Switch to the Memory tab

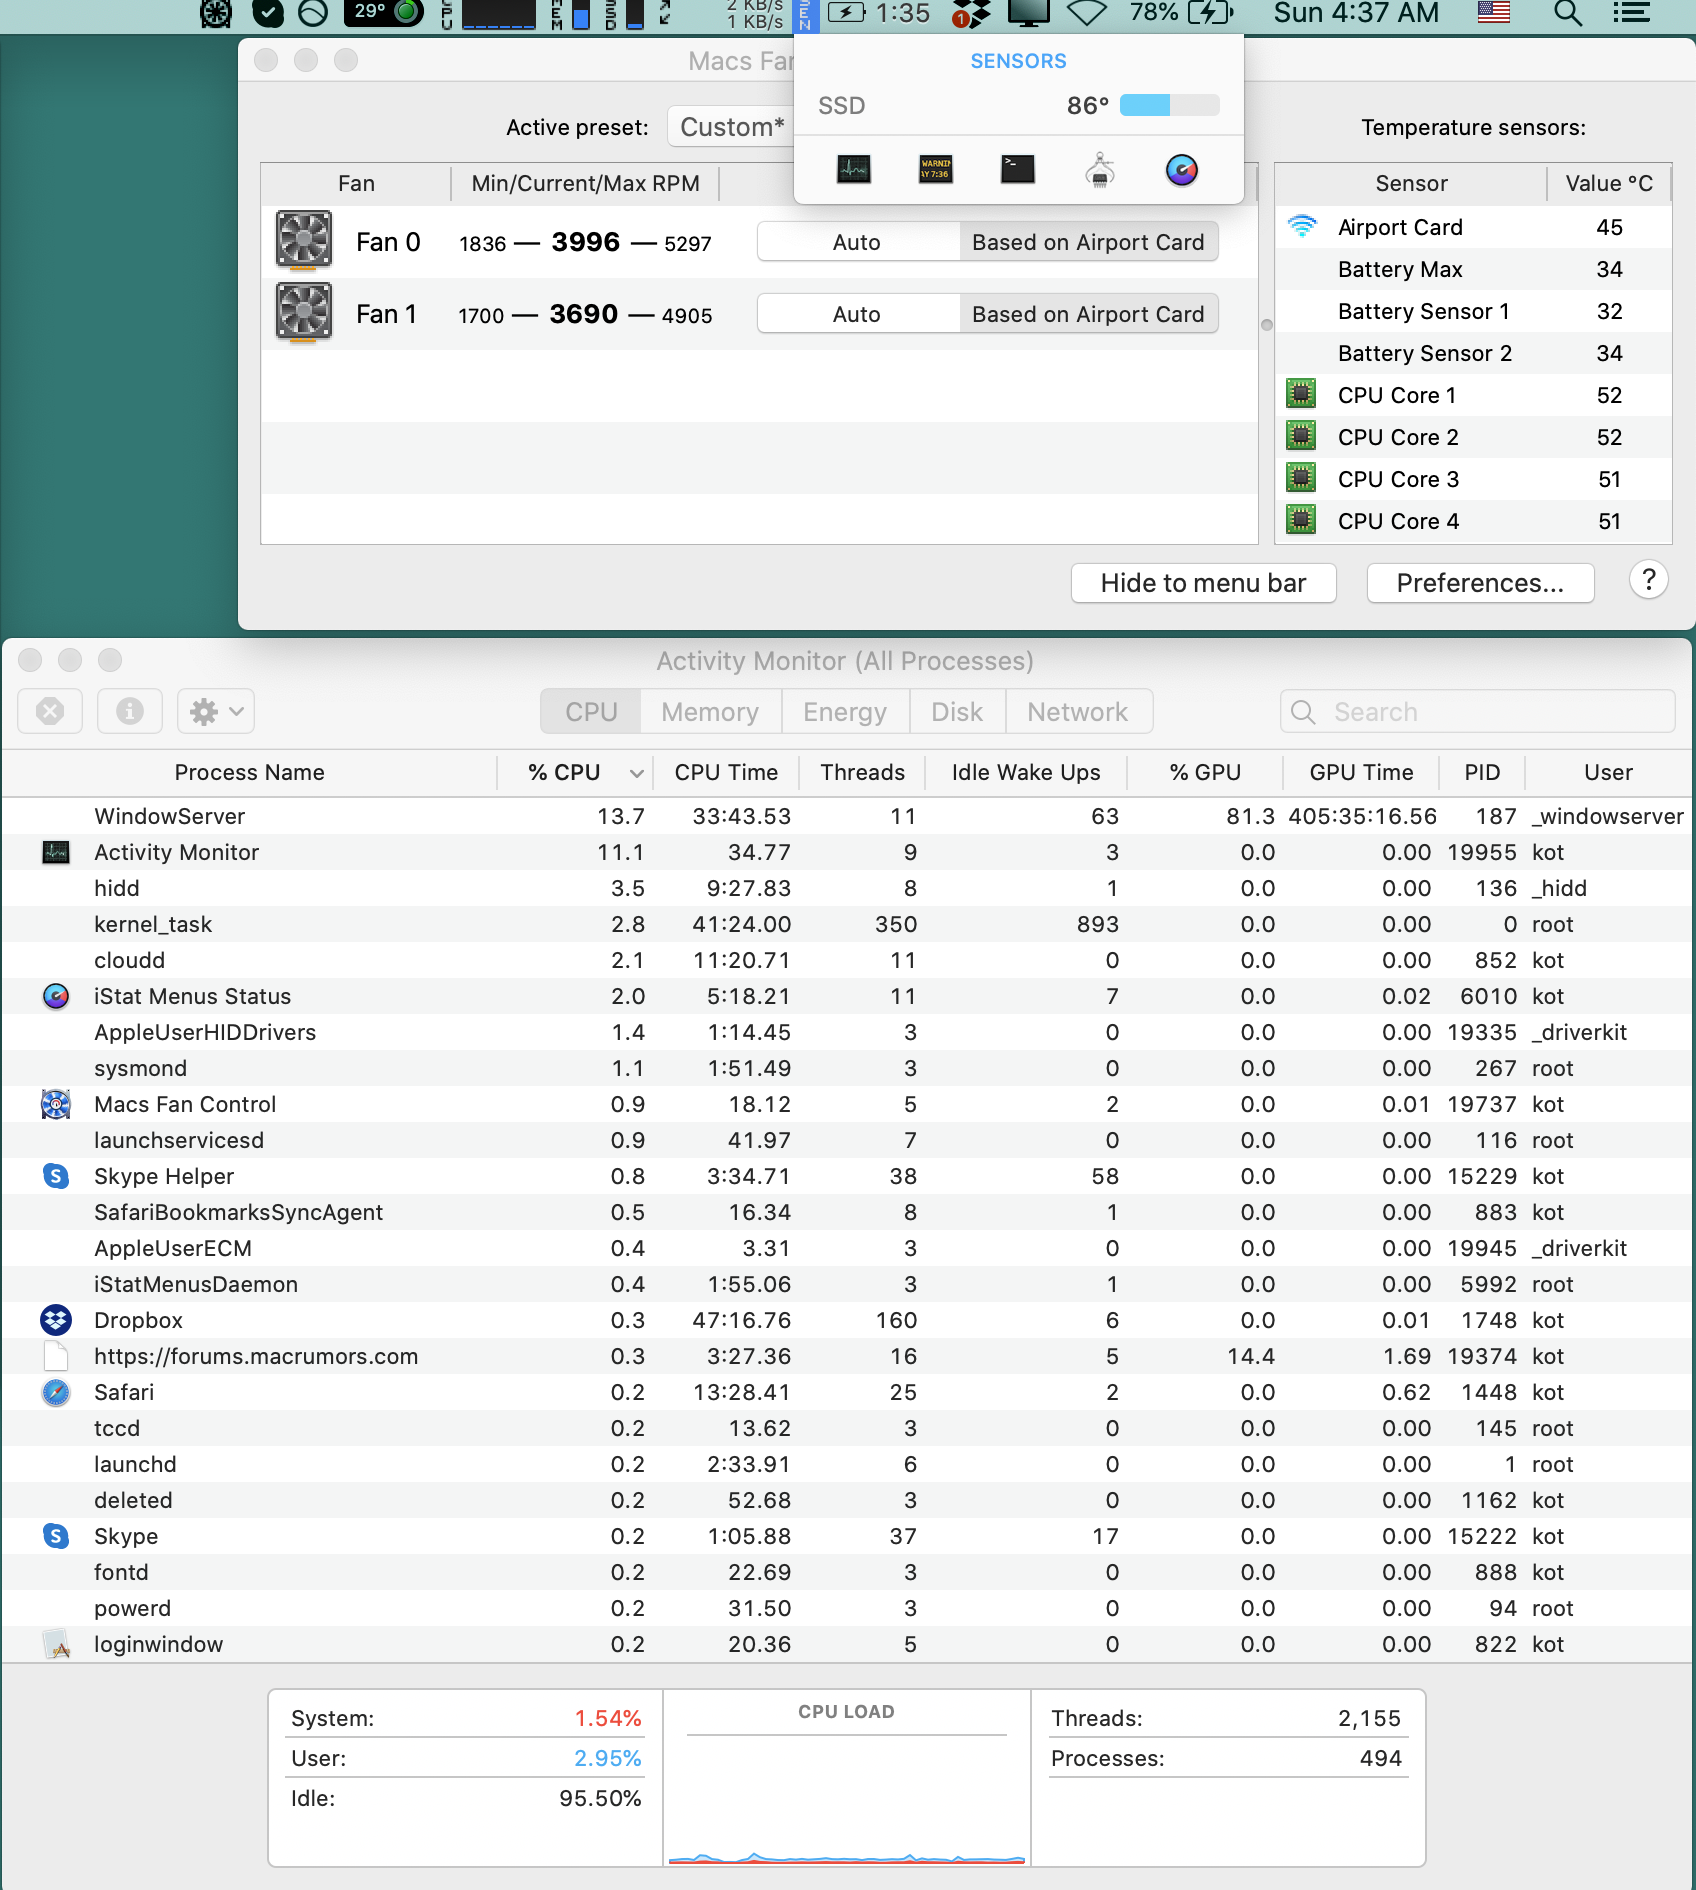[710, 711]
